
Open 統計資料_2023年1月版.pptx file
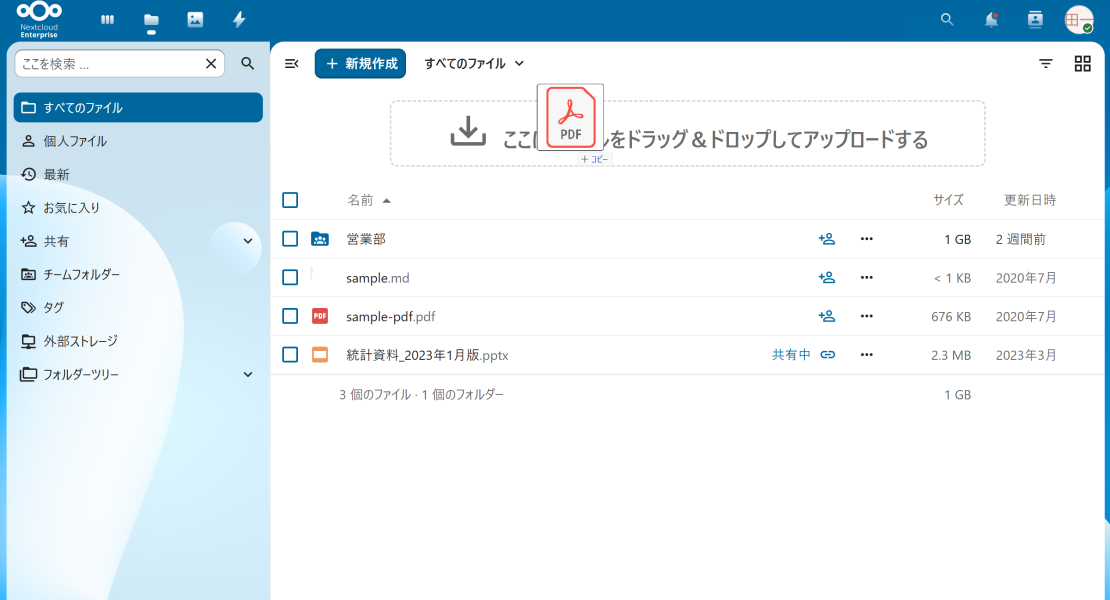[x=427, y=355]
